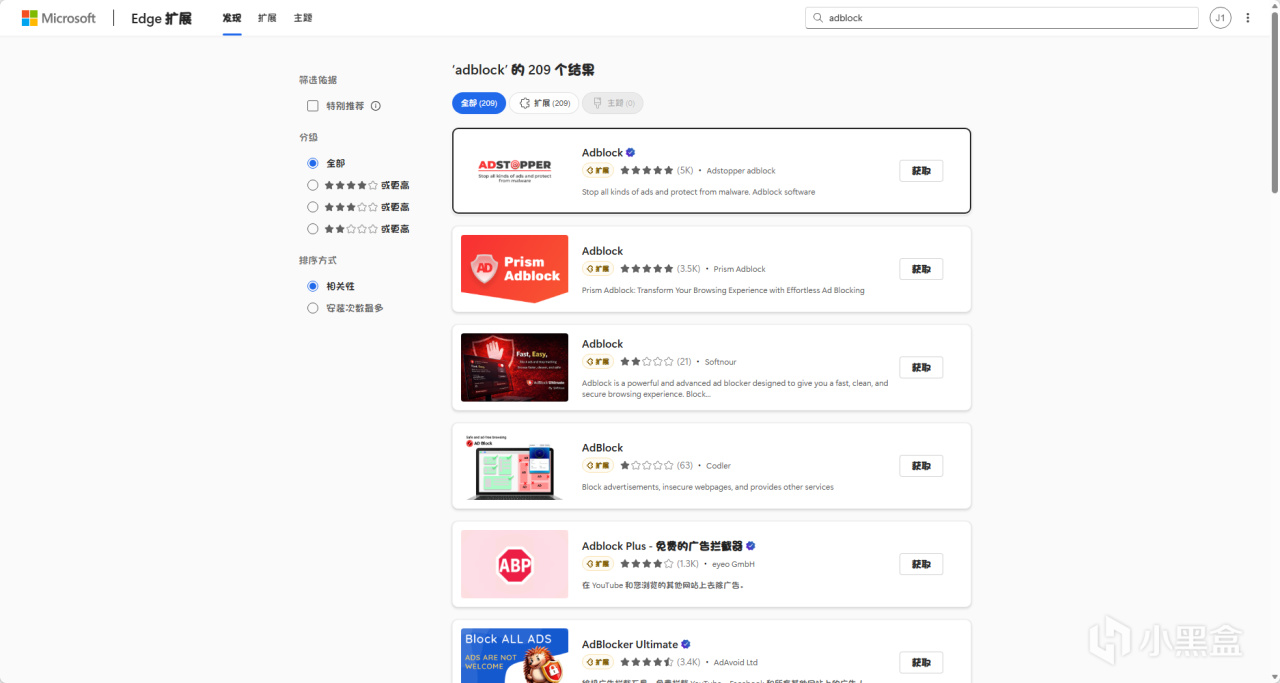Click the search magnifier icon
This screenshot has height=683, width=1280.
coord(818,18)
